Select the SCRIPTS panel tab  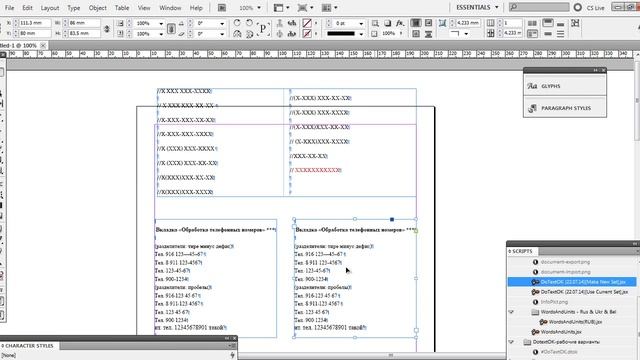pyautogui.click(x=522, y=251)
